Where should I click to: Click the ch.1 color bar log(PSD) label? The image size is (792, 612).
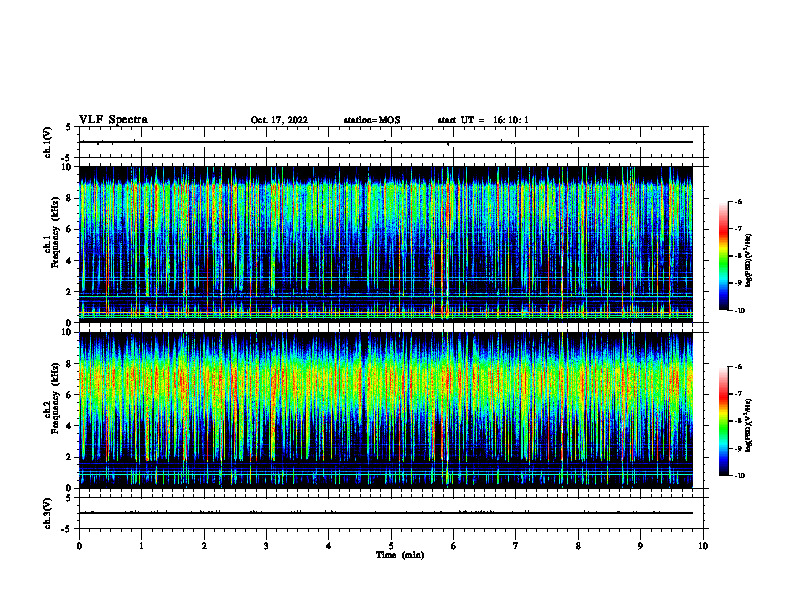click(748, 261)
